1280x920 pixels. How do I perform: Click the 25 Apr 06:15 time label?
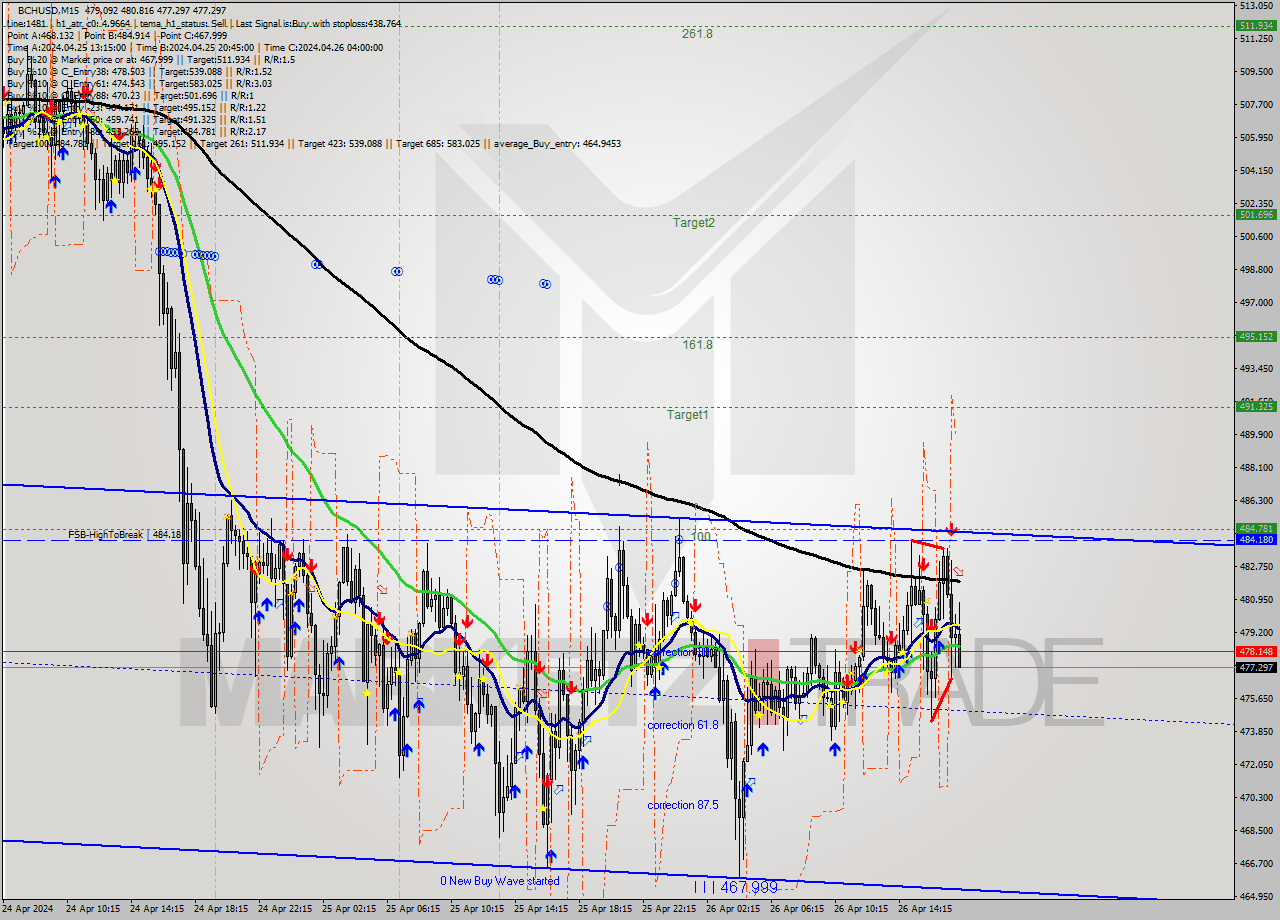coord(414,909)
